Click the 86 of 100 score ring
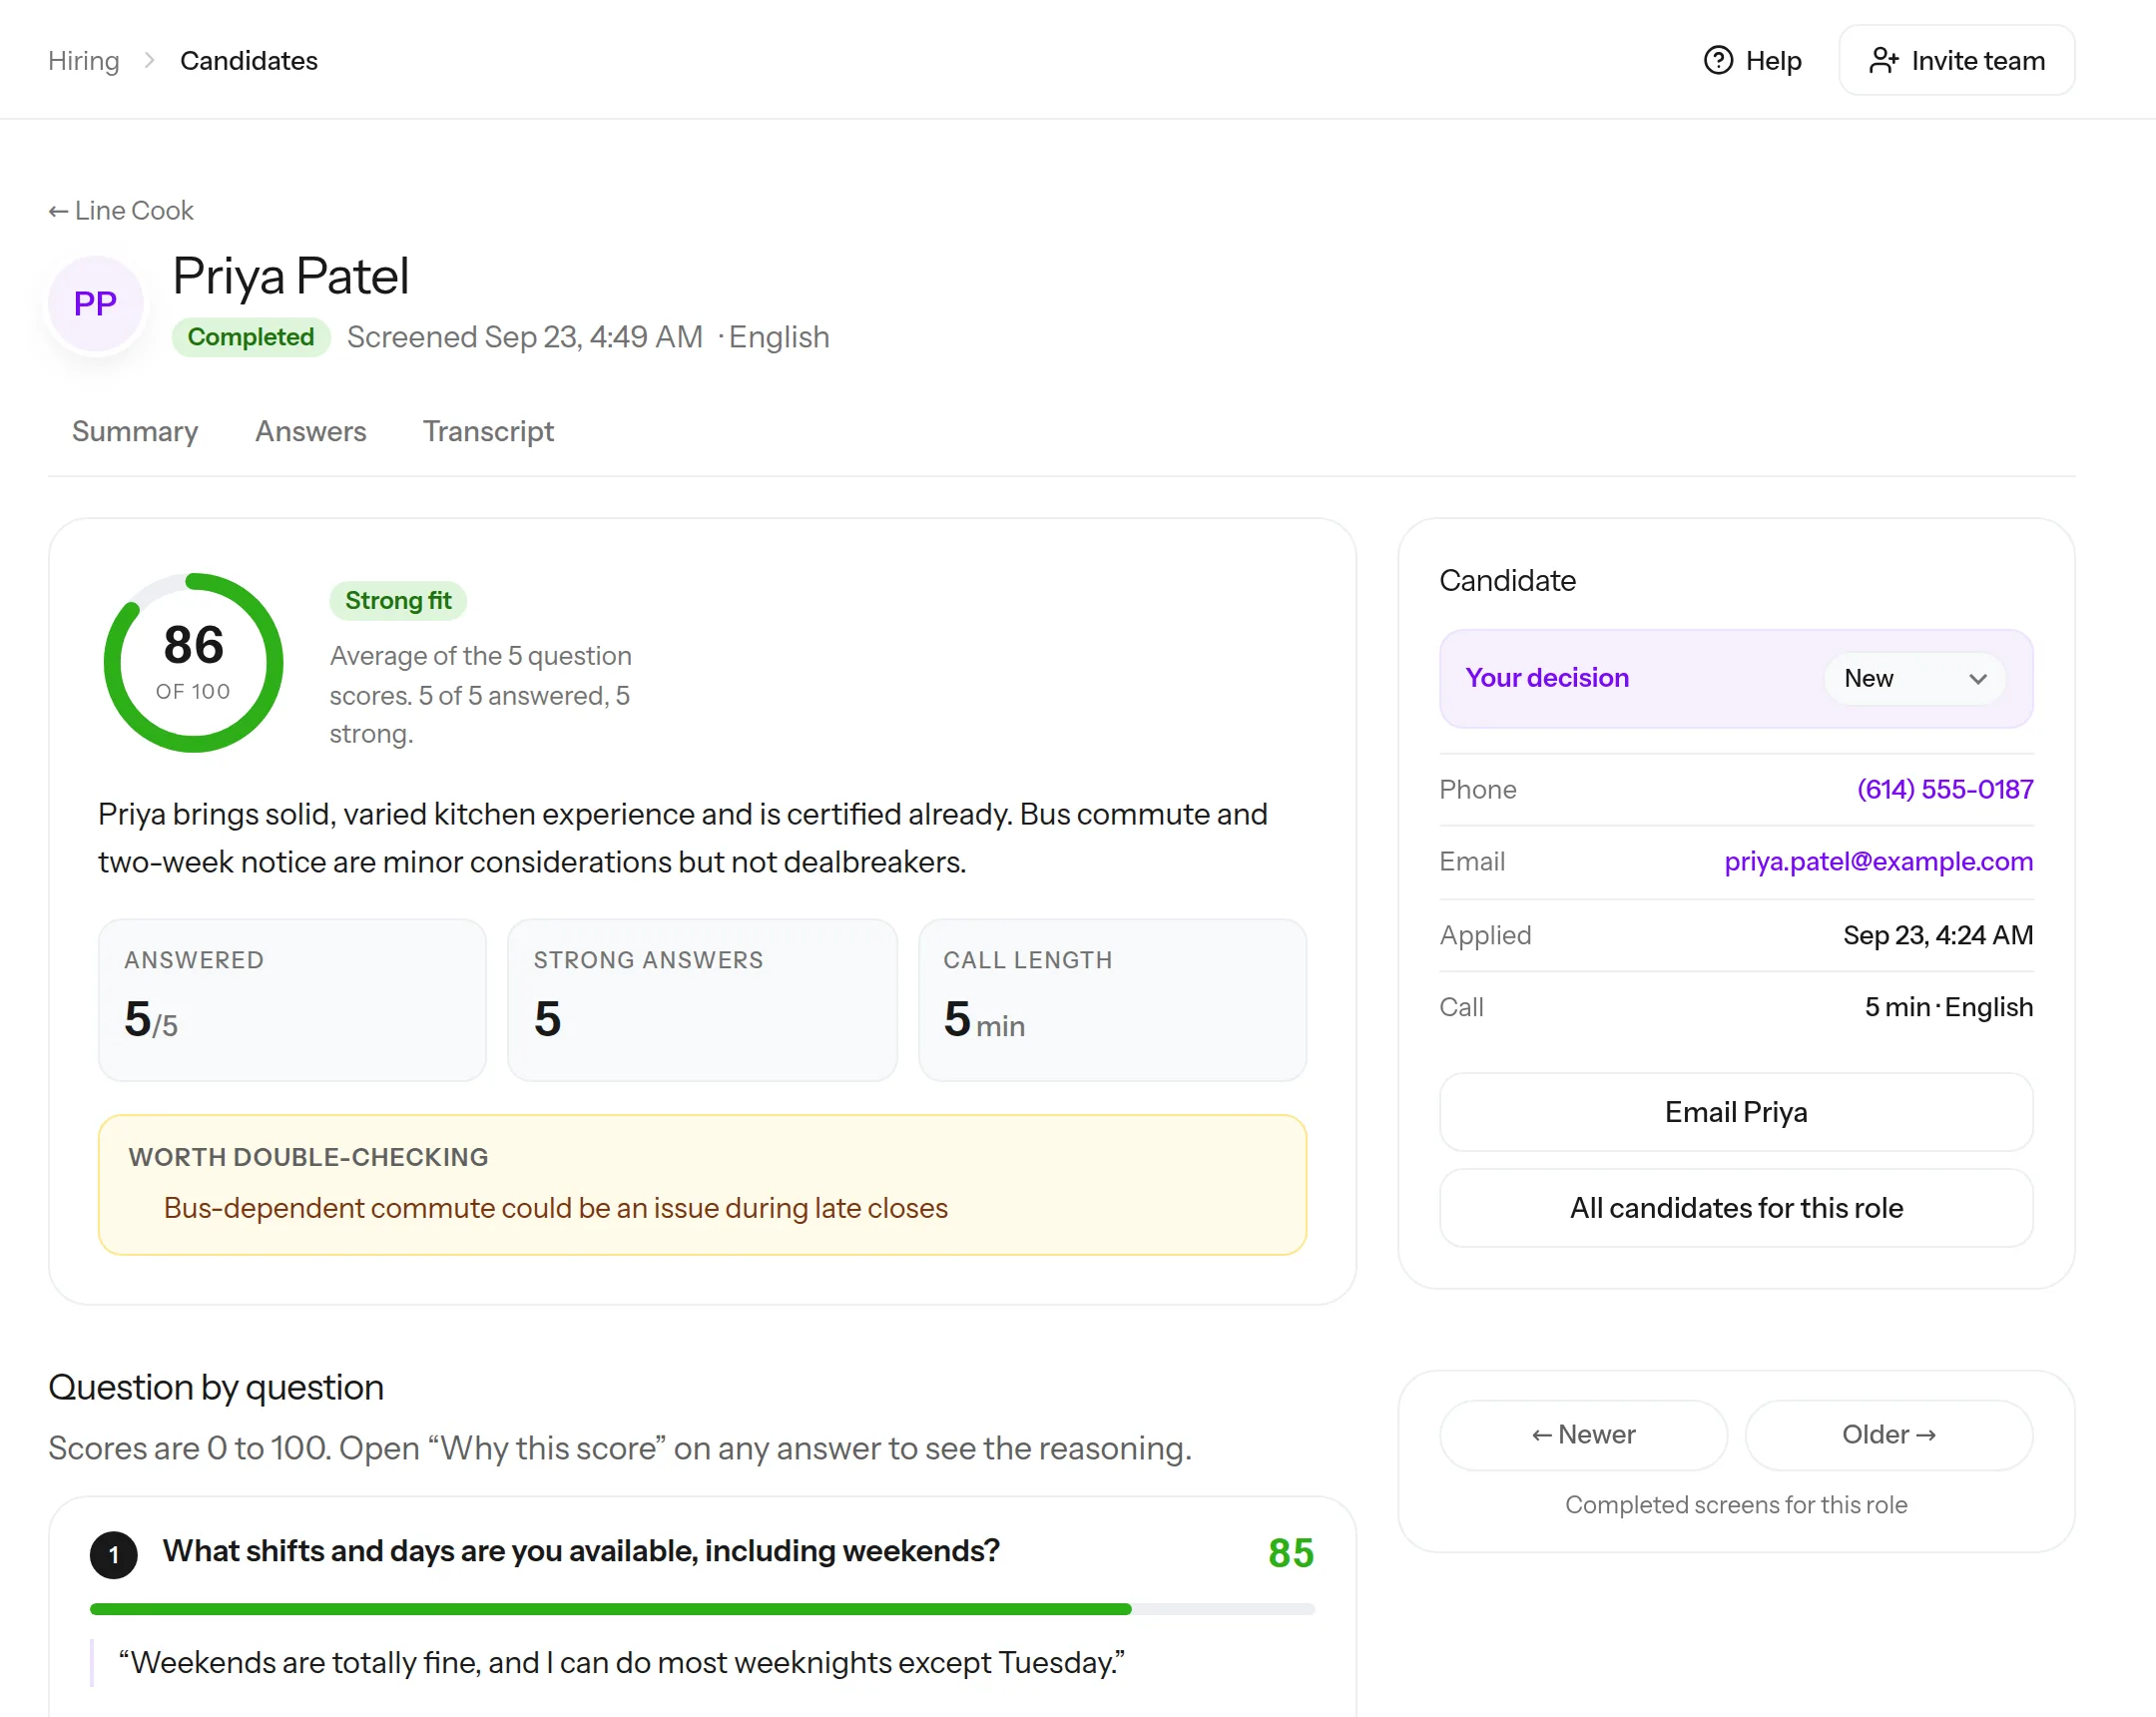Screen dimensions: 2156x1717 pos(194,662)
